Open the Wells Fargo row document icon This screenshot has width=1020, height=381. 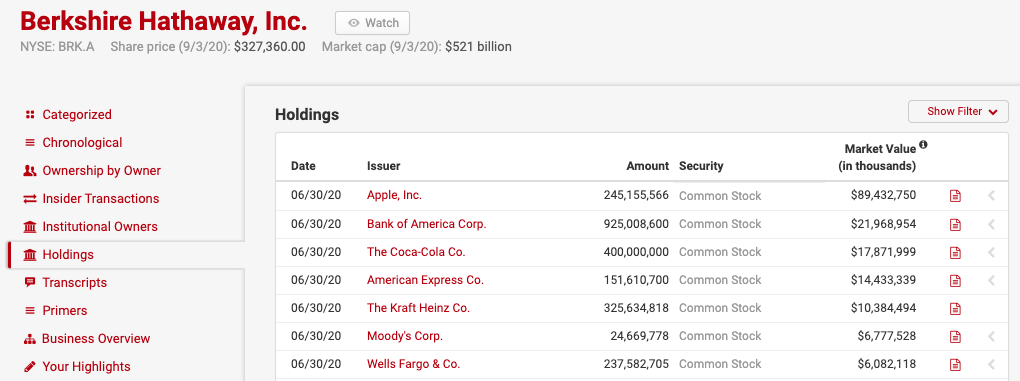(x=955, y=364)
